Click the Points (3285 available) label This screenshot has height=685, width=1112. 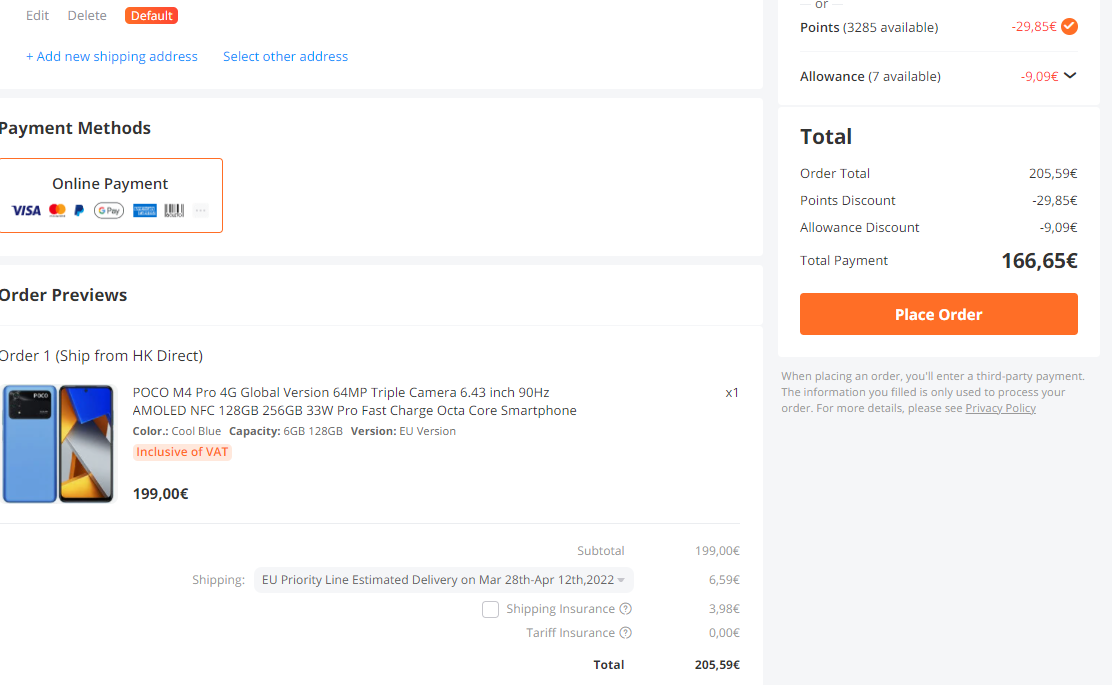coord(869,28)
